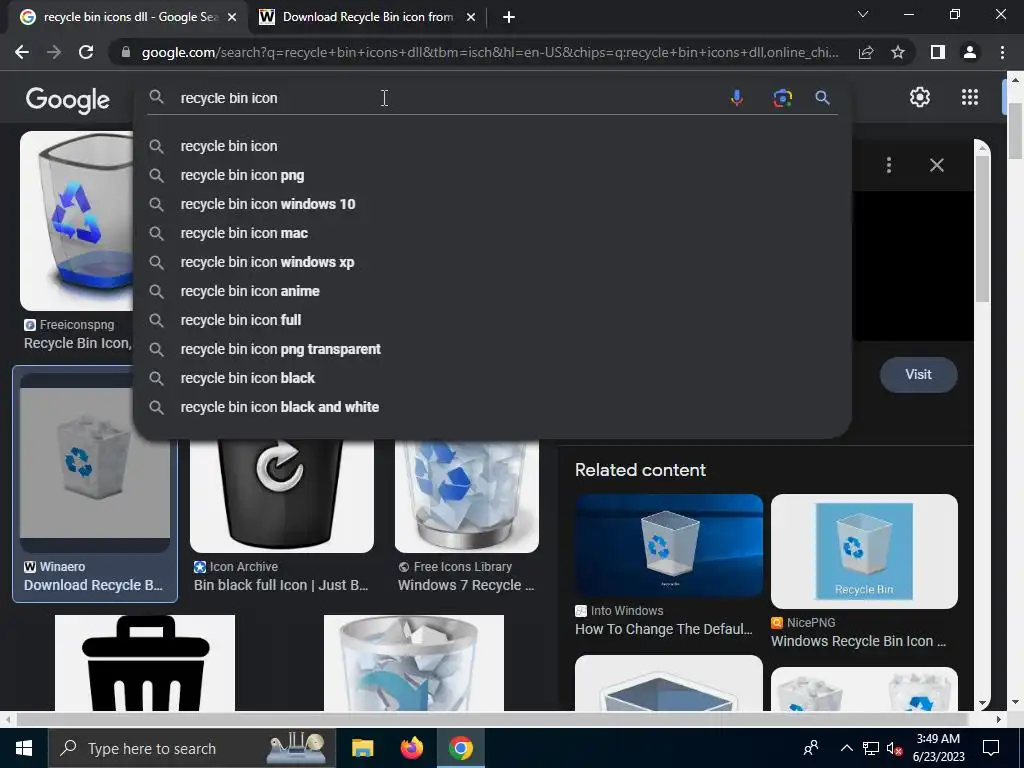Open the People taskbar icon
Screen dimensions: 1024x768
tap(810, 748)
